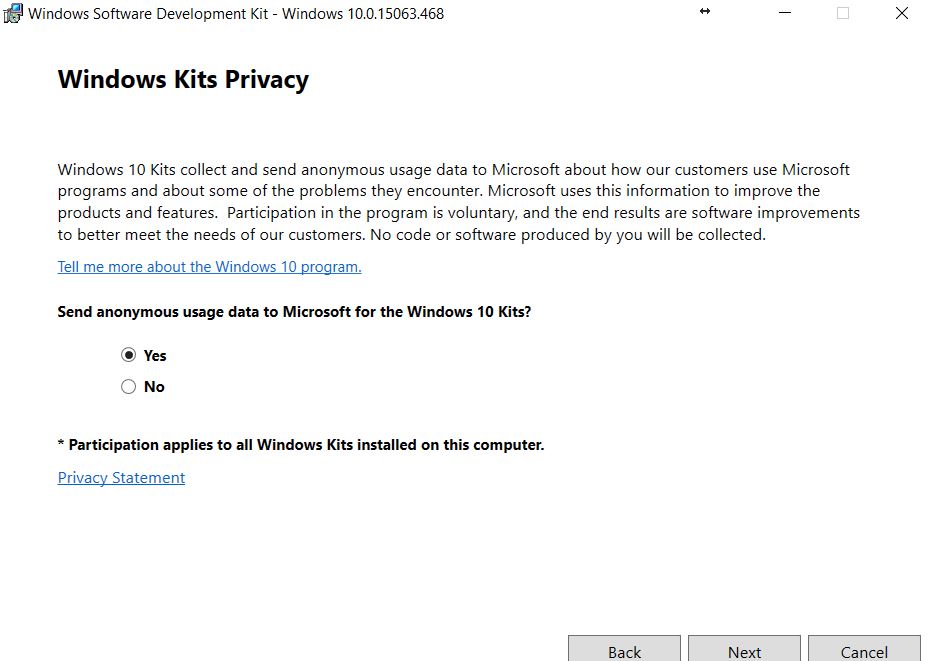Click the greyed-out maximize window button
Image resolution: width=929 pixels, height=661 pixels.
click(x=843, y=14)
